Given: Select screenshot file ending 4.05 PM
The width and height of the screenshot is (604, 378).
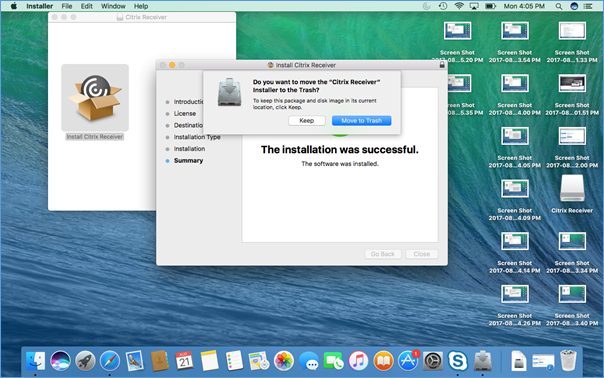Looking at the screenshot, I should (515, 136).
